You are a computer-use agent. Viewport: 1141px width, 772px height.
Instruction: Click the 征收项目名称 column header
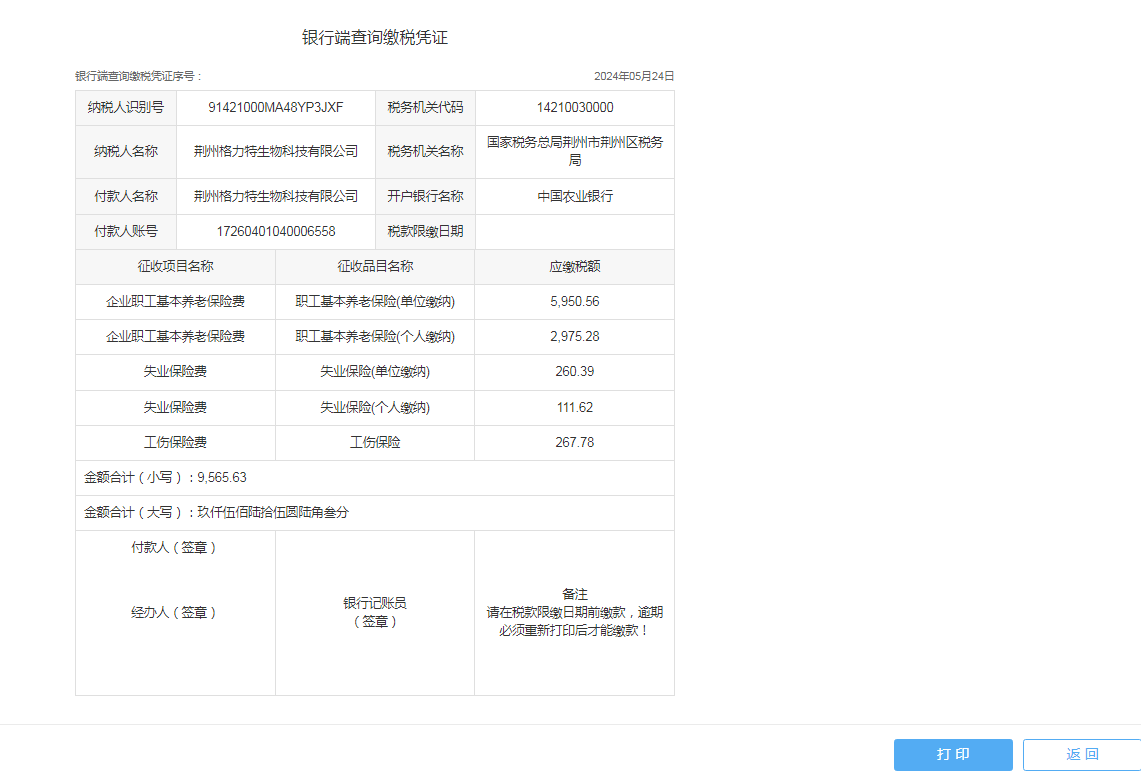(175, 266)
